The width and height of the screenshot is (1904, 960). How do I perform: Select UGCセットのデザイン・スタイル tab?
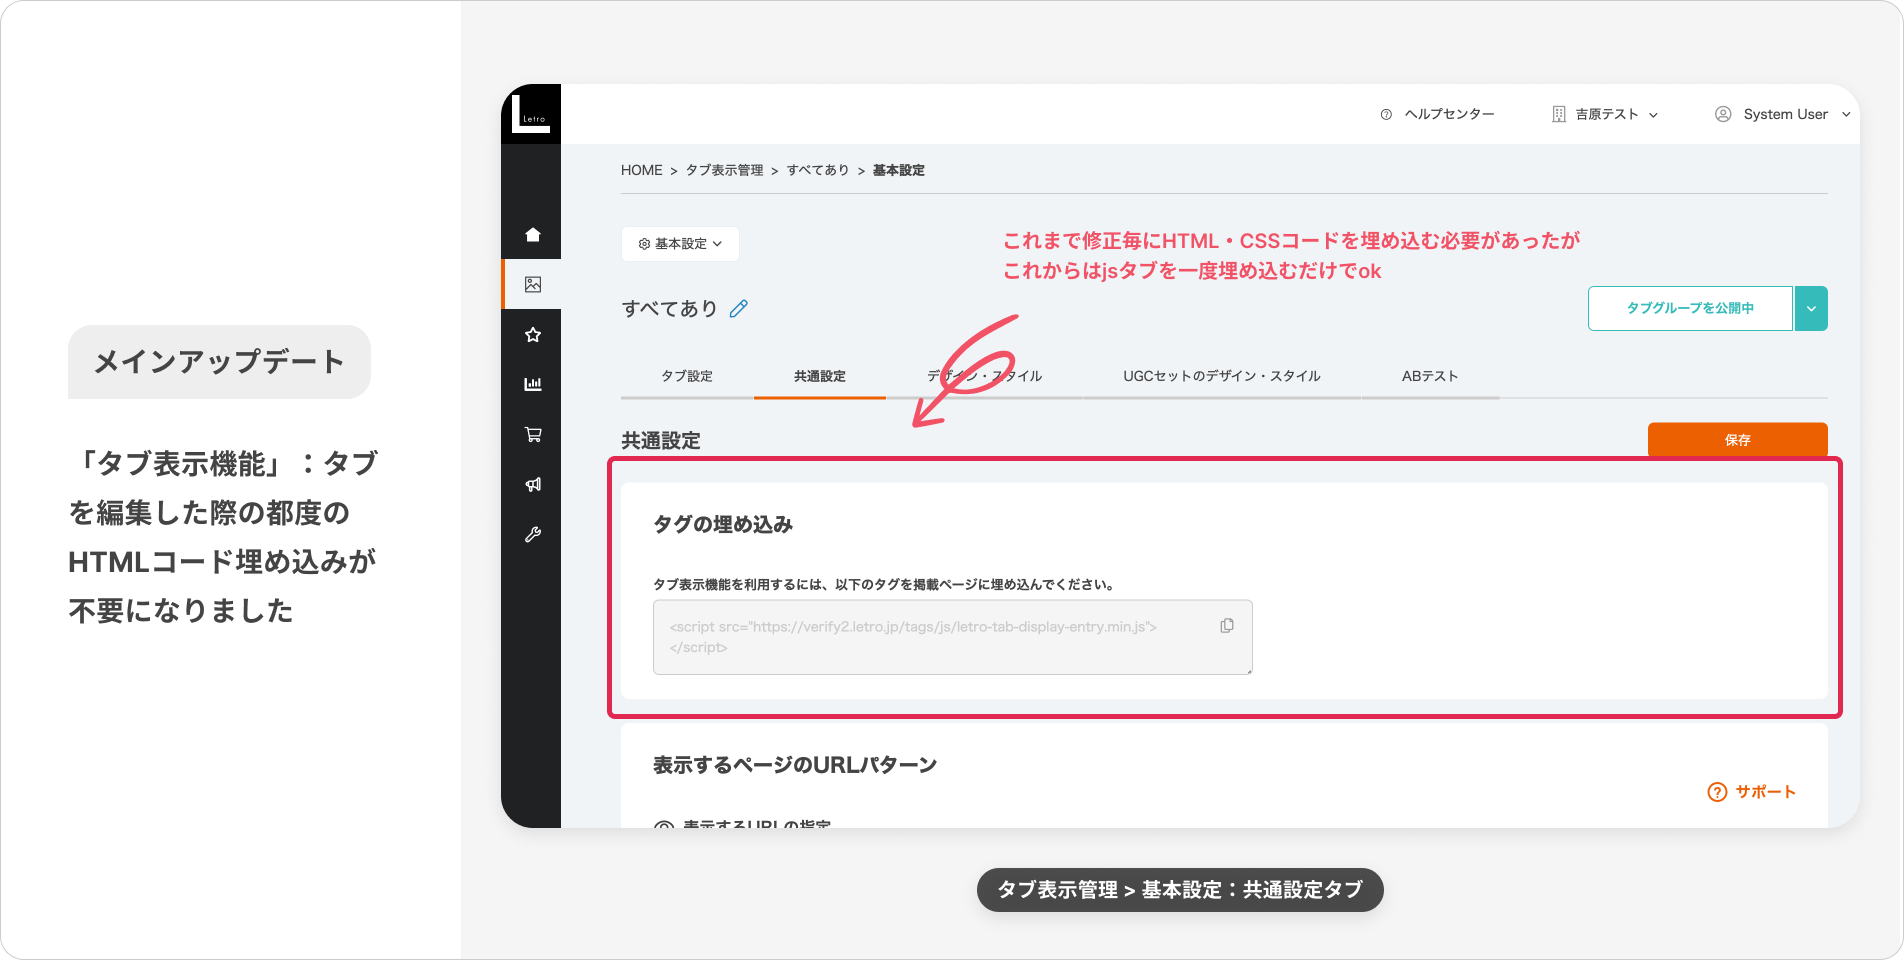click(x=1221, y=376)
